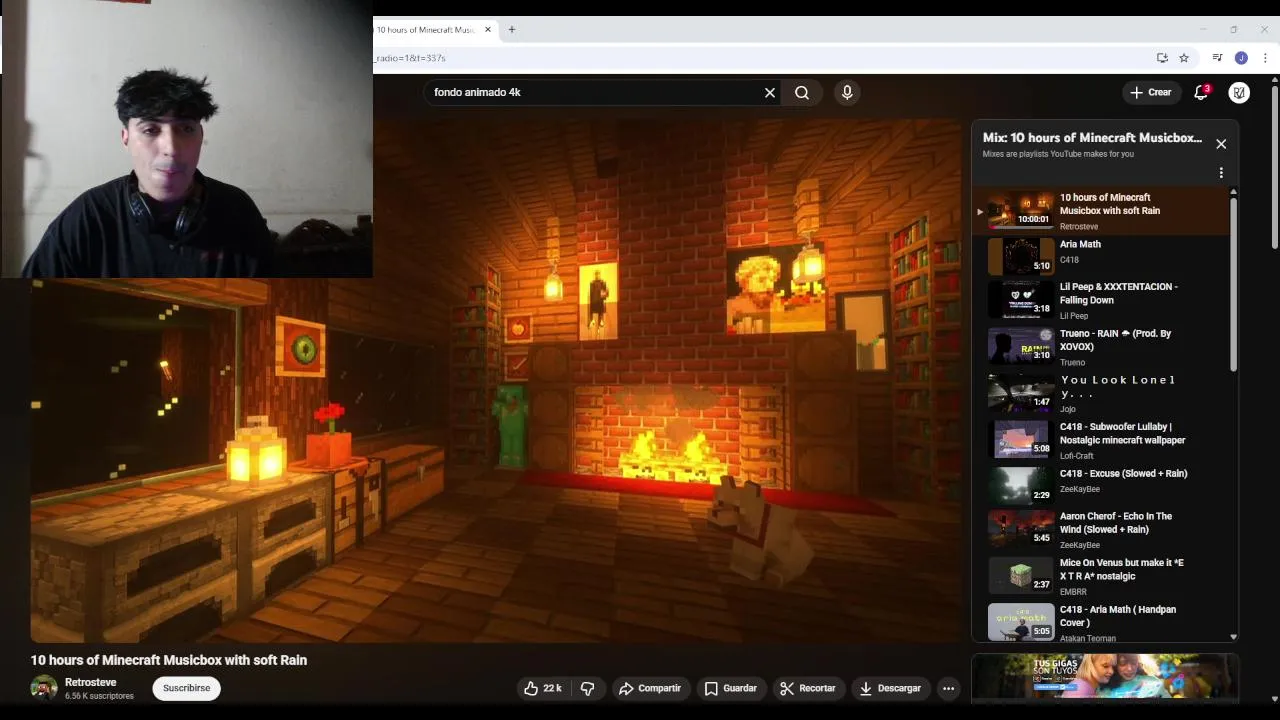
Task: Open the YouTube account avatar menu
Action: [1239, 92]
